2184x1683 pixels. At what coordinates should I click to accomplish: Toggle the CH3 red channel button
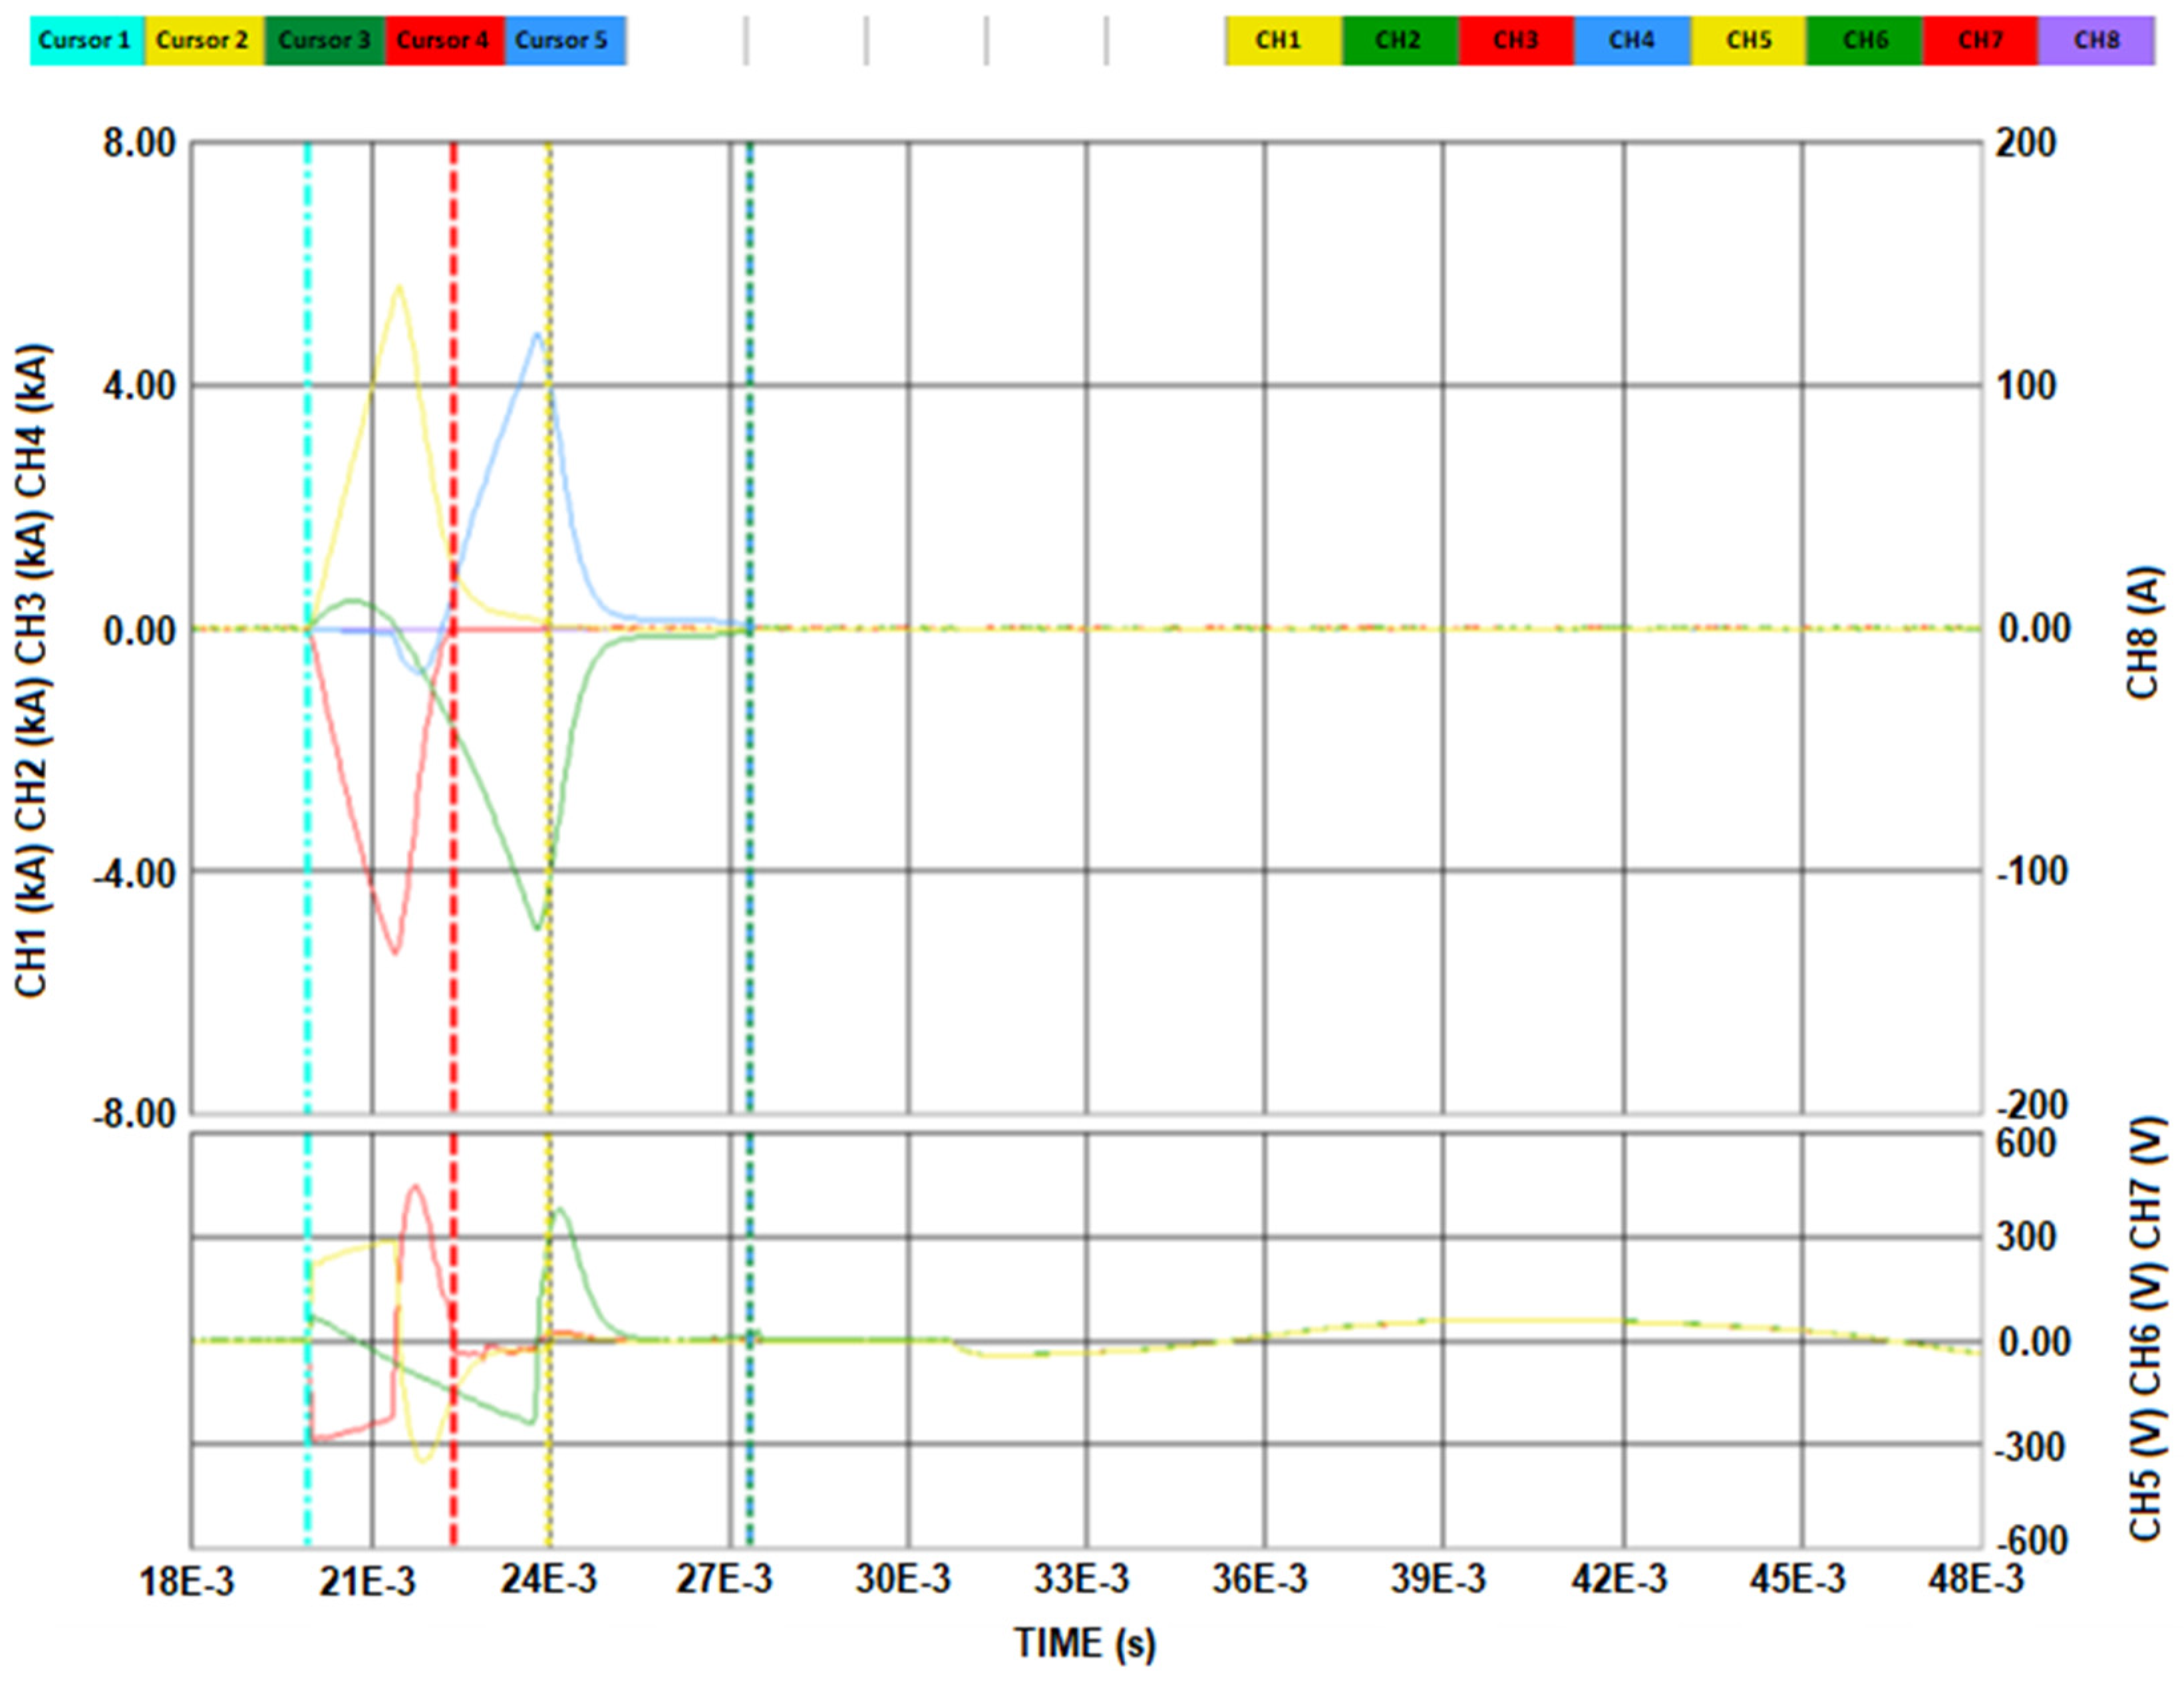pyautogui.click(x=1515, y=41)
